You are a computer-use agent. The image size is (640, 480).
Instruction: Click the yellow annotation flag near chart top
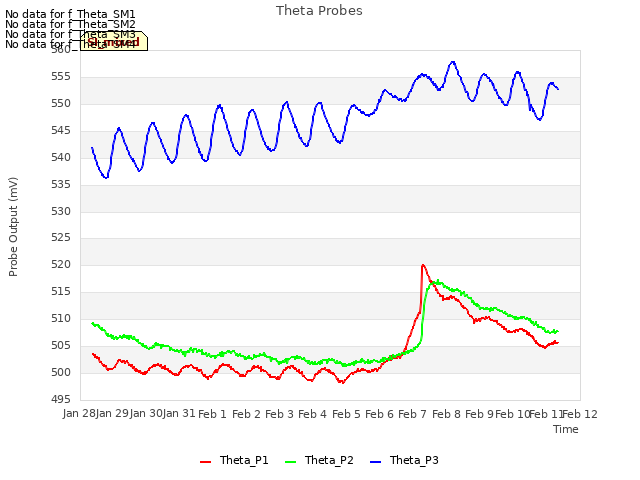coord(114,41)
